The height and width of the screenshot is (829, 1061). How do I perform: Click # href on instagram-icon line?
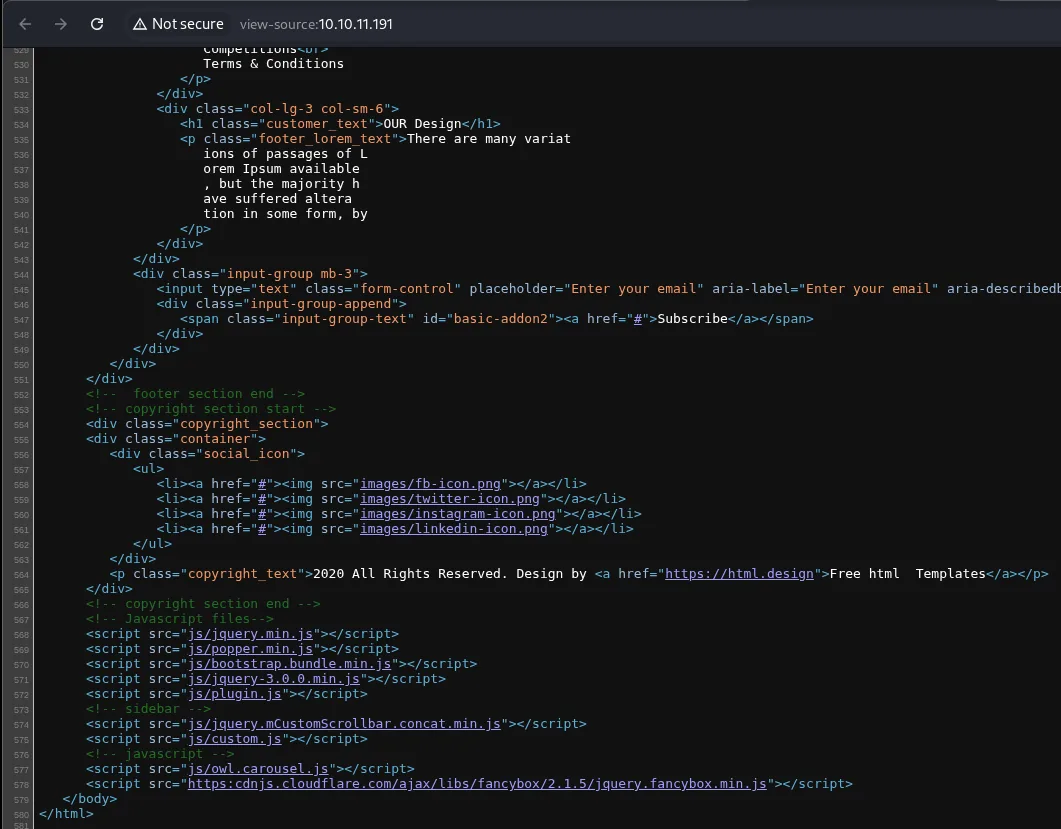(x=262, y=514)
